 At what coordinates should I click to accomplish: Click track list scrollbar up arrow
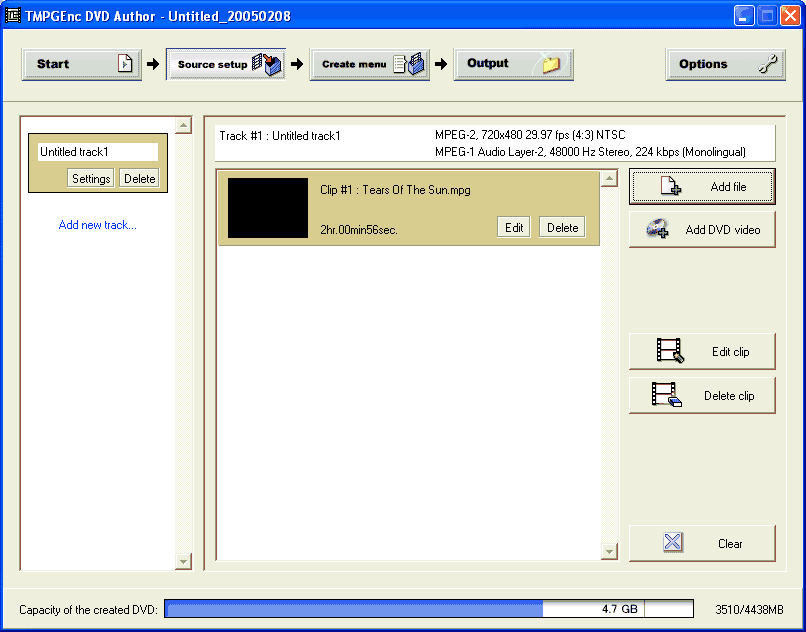(x=183, y=125)
